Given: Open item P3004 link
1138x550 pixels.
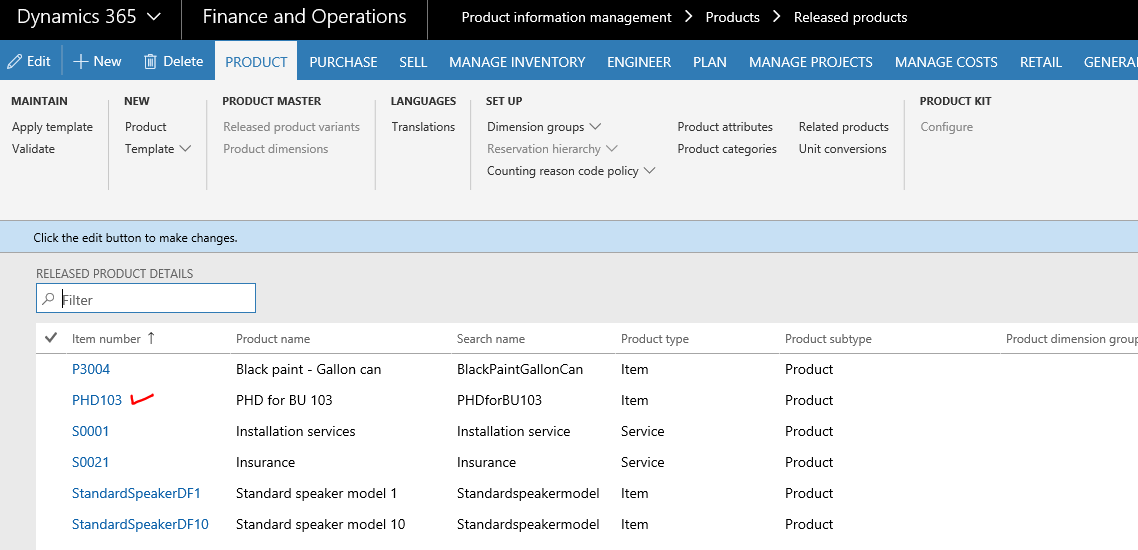Looking at the screenshot, I should [x=91, y=369].
